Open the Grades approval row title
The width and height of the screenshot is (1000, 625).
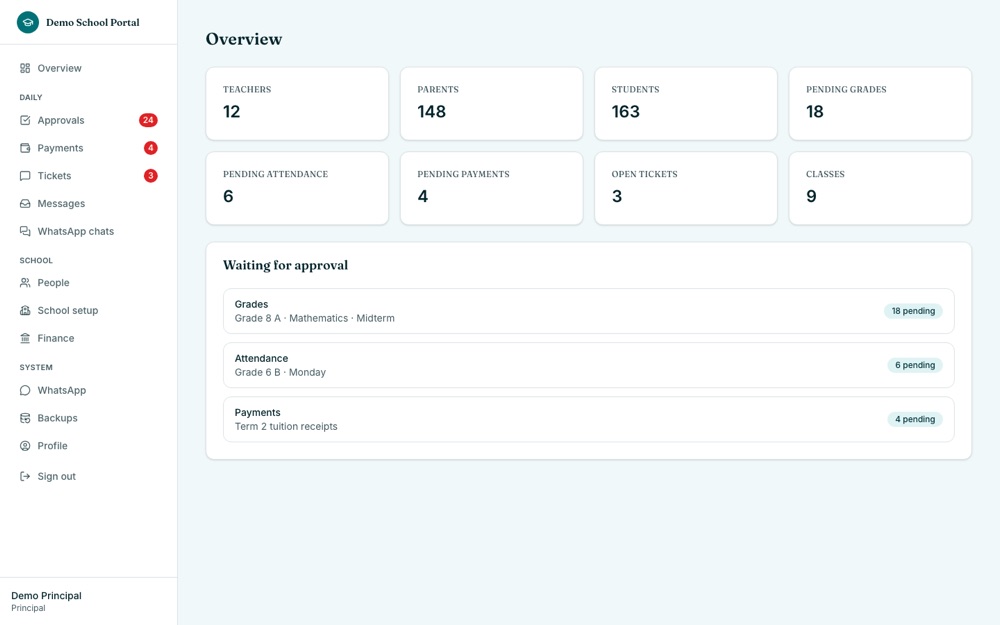tap(251, 304)
